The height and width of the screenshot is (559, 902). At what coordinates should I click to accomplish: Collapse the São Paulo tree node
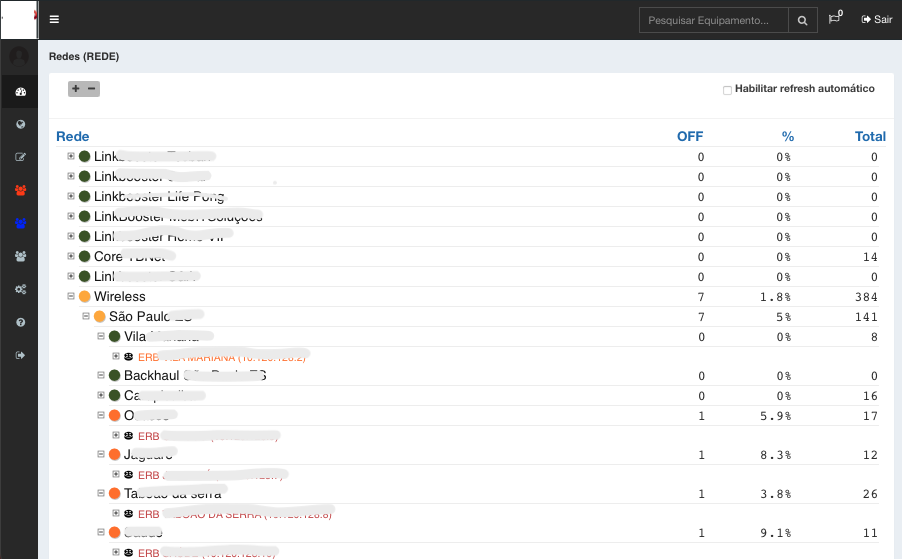pos(86,316)
